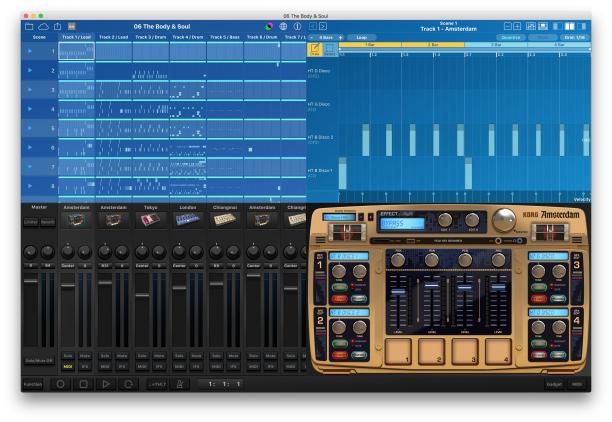This screenshot has height=422, width=612.
Task: Open sample slot 2 name display
Action: click(349, 313)
